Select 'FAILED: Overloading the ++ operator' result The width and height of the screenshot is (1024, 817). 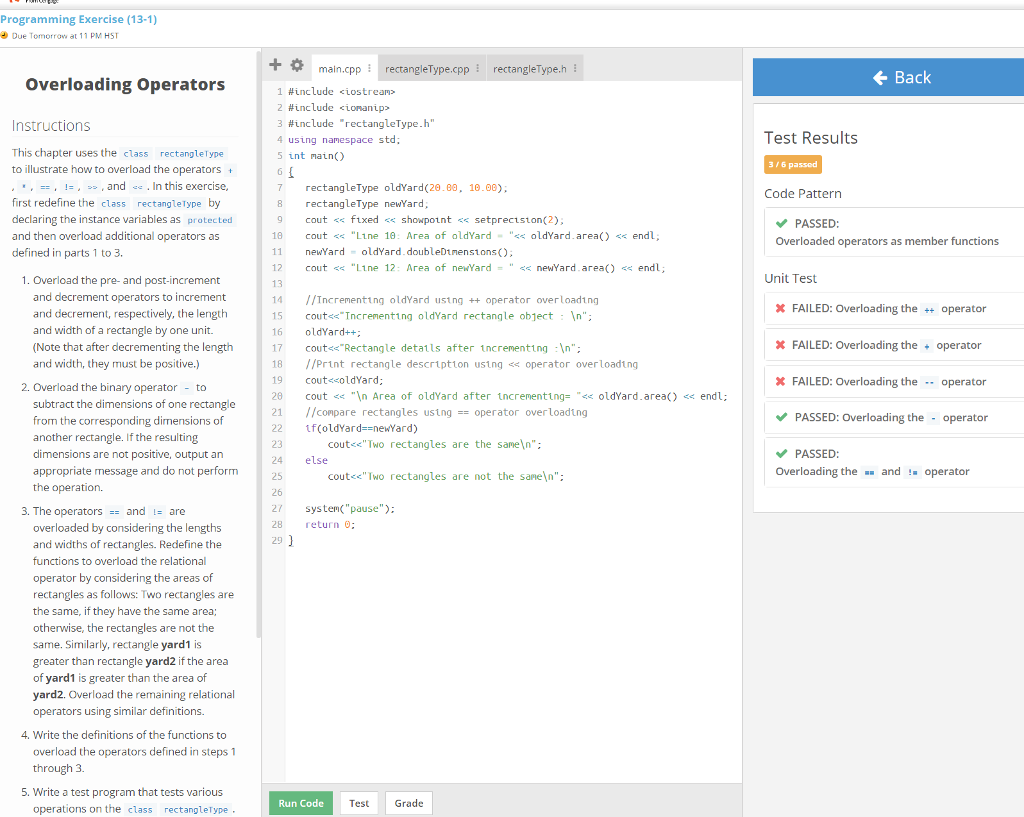point(894,308)
